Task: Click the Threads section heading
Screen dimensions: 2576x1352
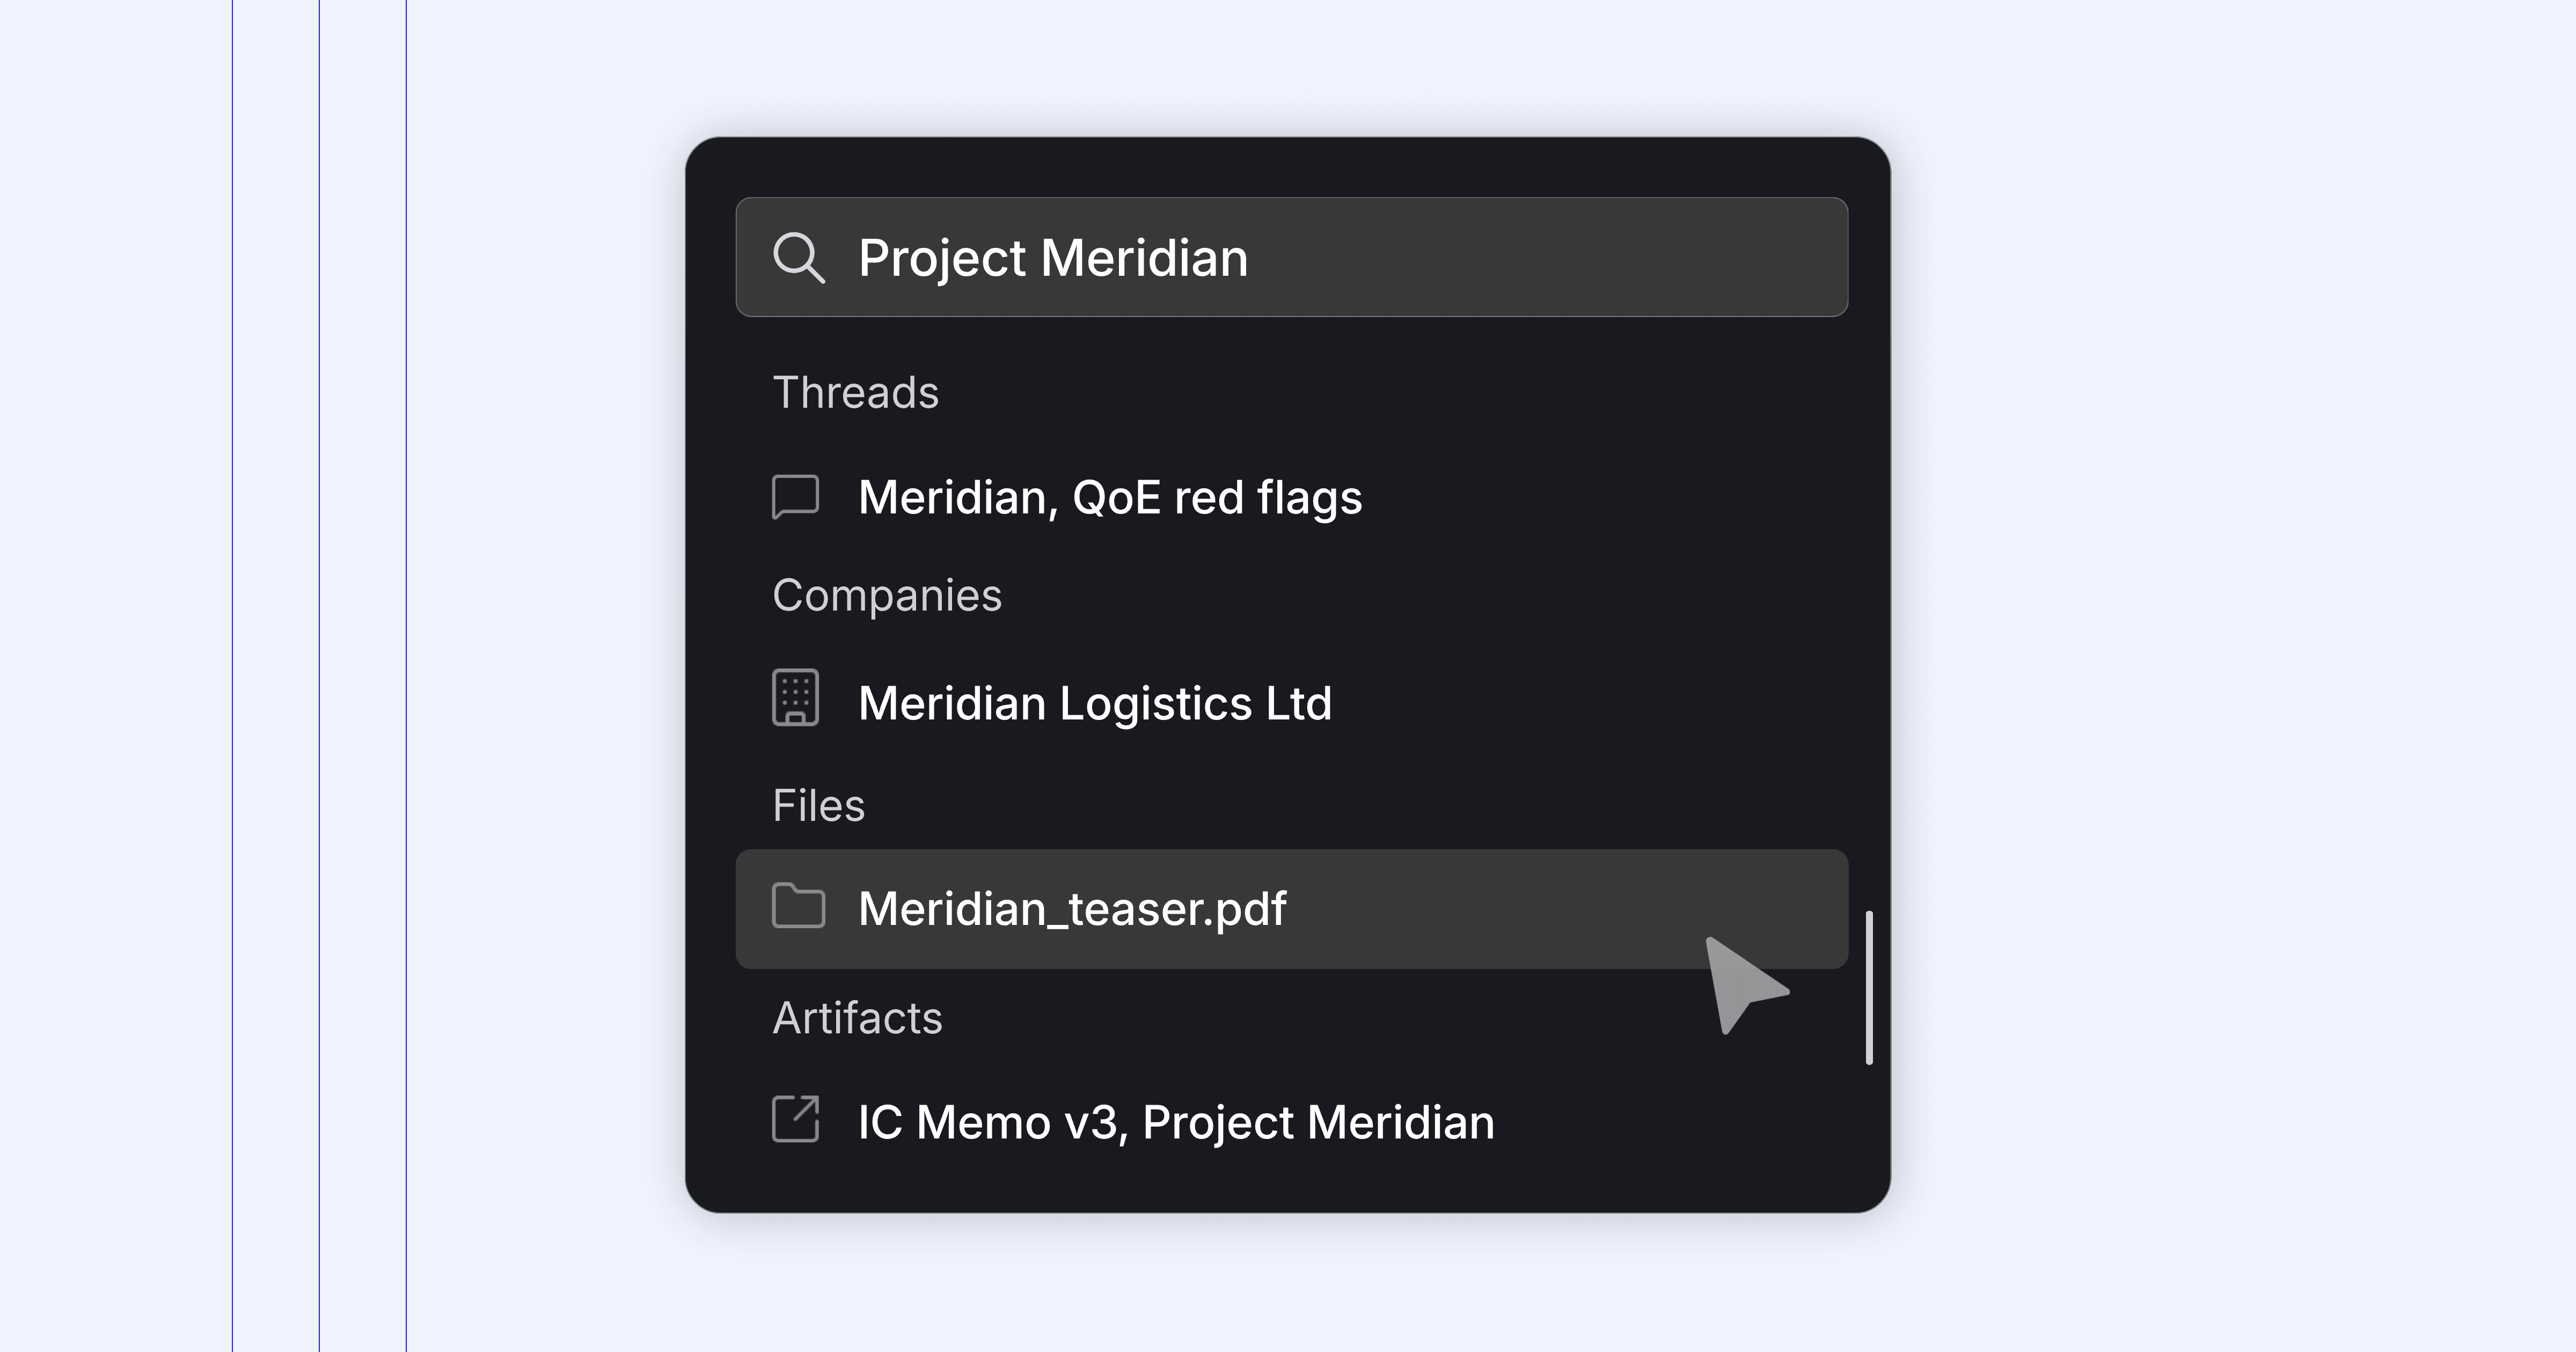Action: tap(856, 392)
